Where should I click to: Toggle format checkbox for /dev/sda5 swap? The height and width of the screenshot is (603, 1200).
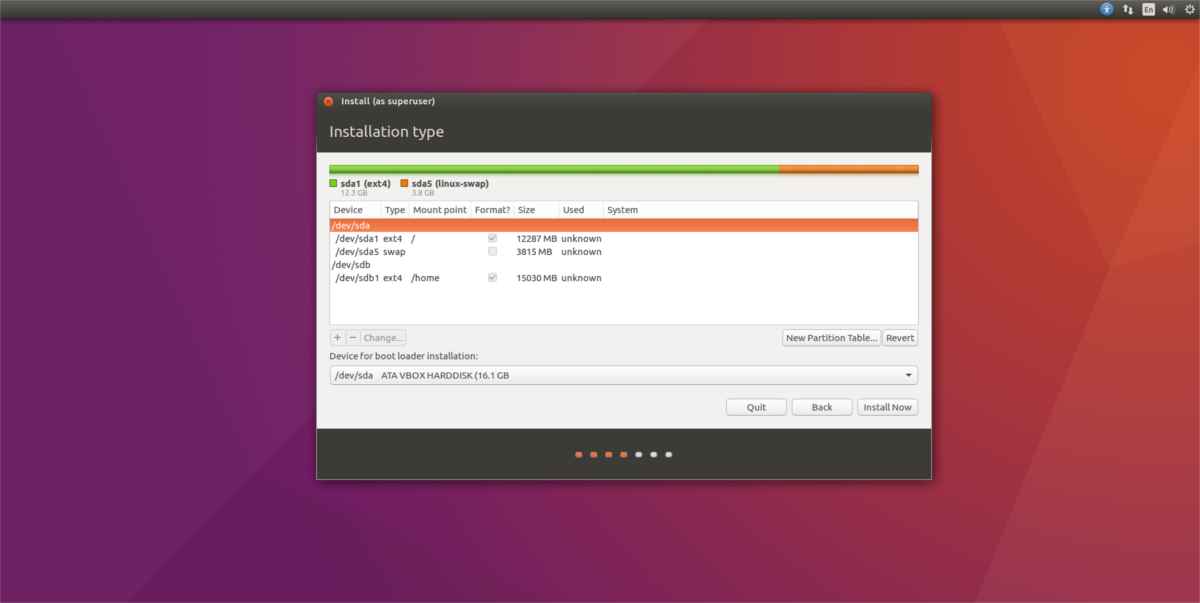(492, 252)
